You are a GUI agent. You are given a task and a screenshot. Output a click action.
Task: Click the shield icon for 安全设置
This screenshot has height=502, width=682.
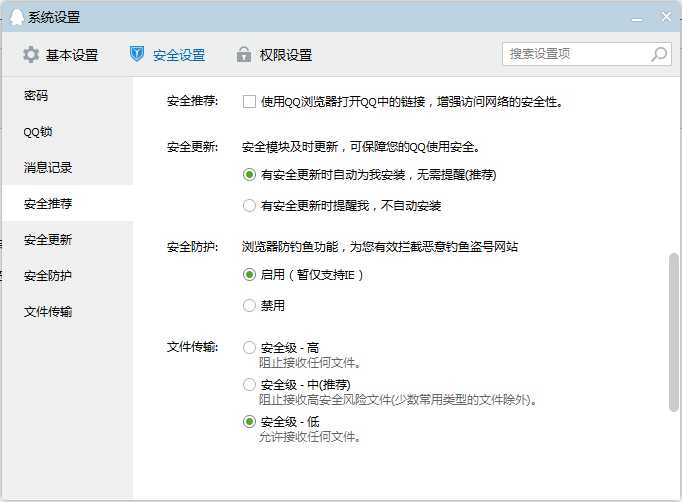coord(137,54)
